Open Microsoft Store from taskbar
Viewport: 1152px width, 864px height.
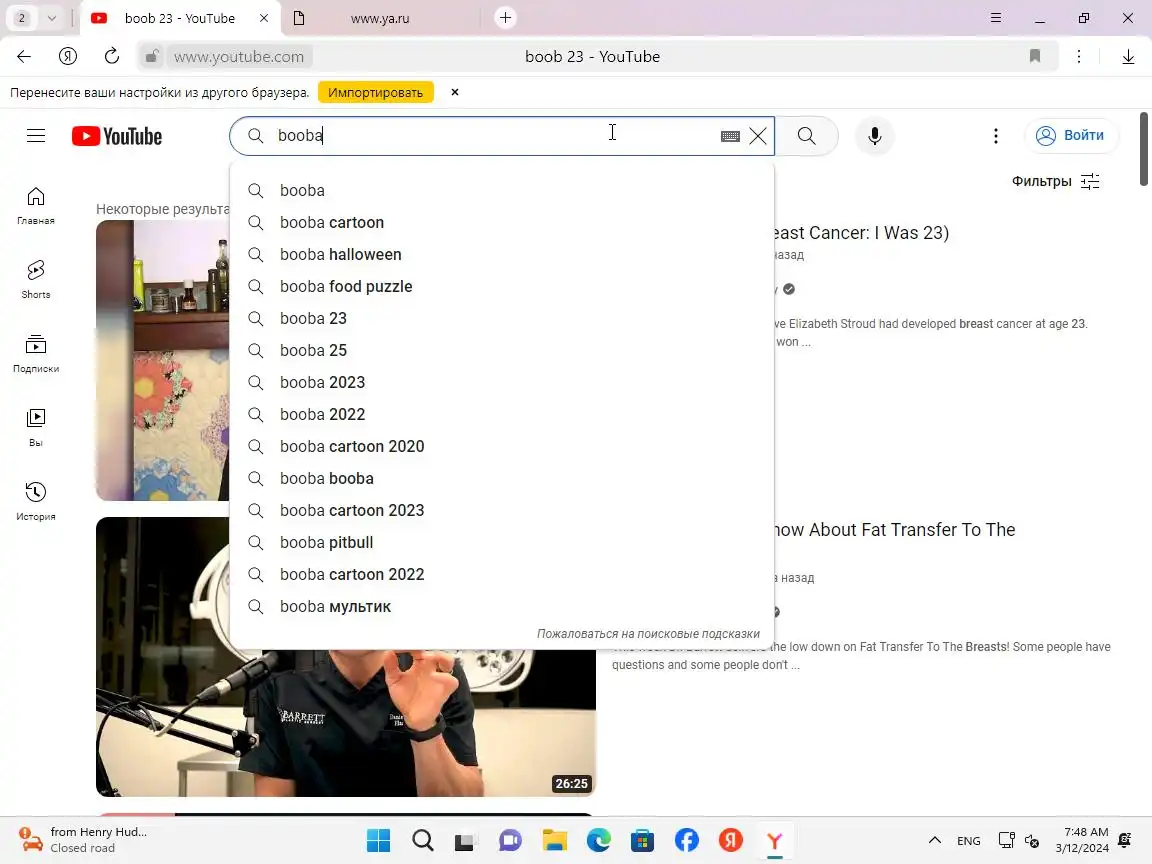click(x=642, y=840)
